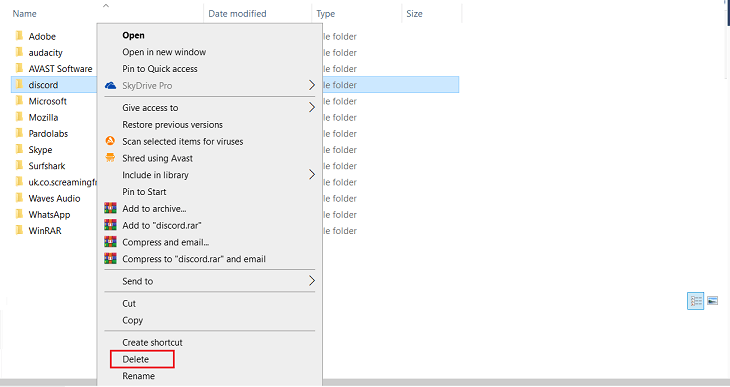
Task: Select the WinRAR folder name
Action: click(x=45, y=231)
